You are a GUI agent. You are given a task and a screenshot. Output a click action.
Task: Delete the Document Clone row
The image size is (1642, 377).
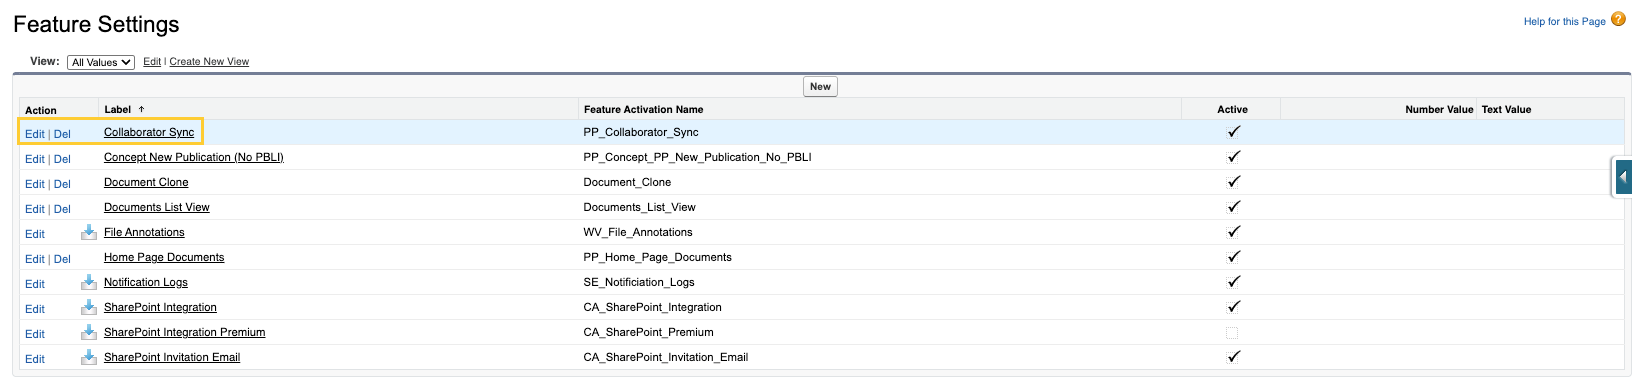pos(62,184)
